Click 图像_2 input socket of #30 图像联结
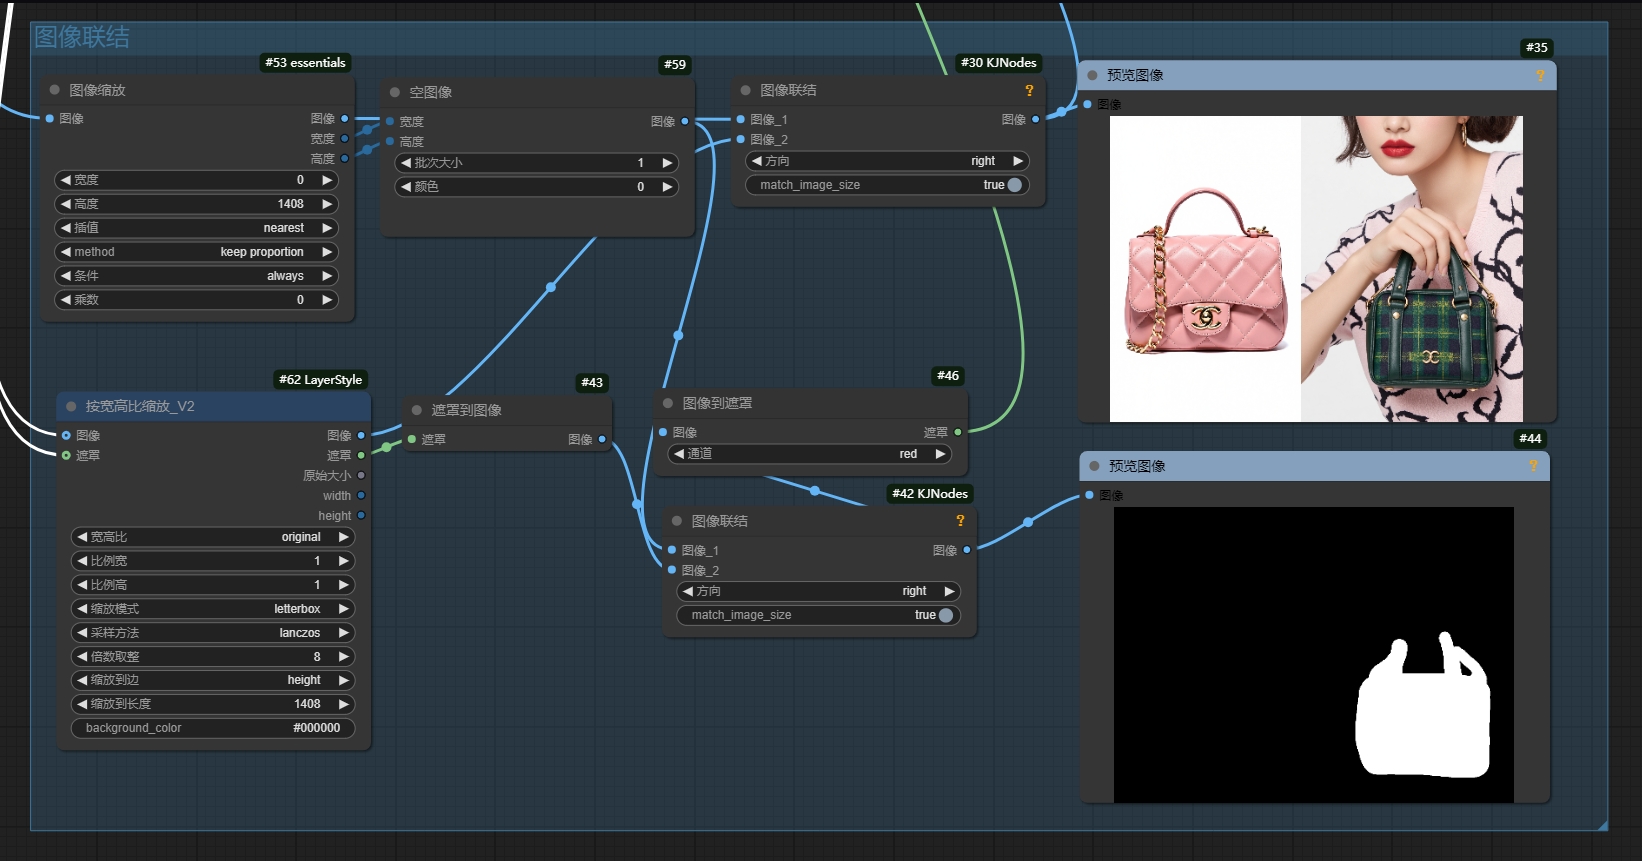Image resolution: width=1642 pixels, height=861 pixels. (741, 139)
